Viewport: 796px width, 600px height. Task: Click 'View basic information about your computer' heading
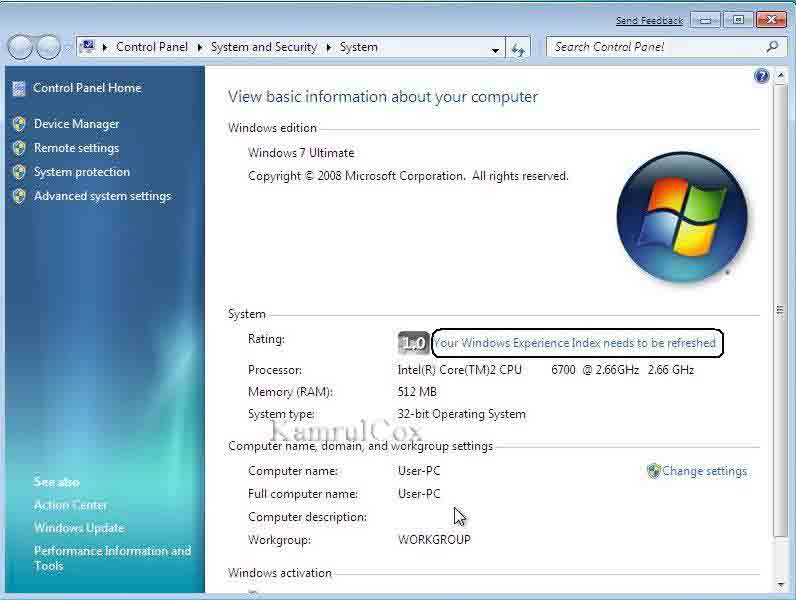383,96
